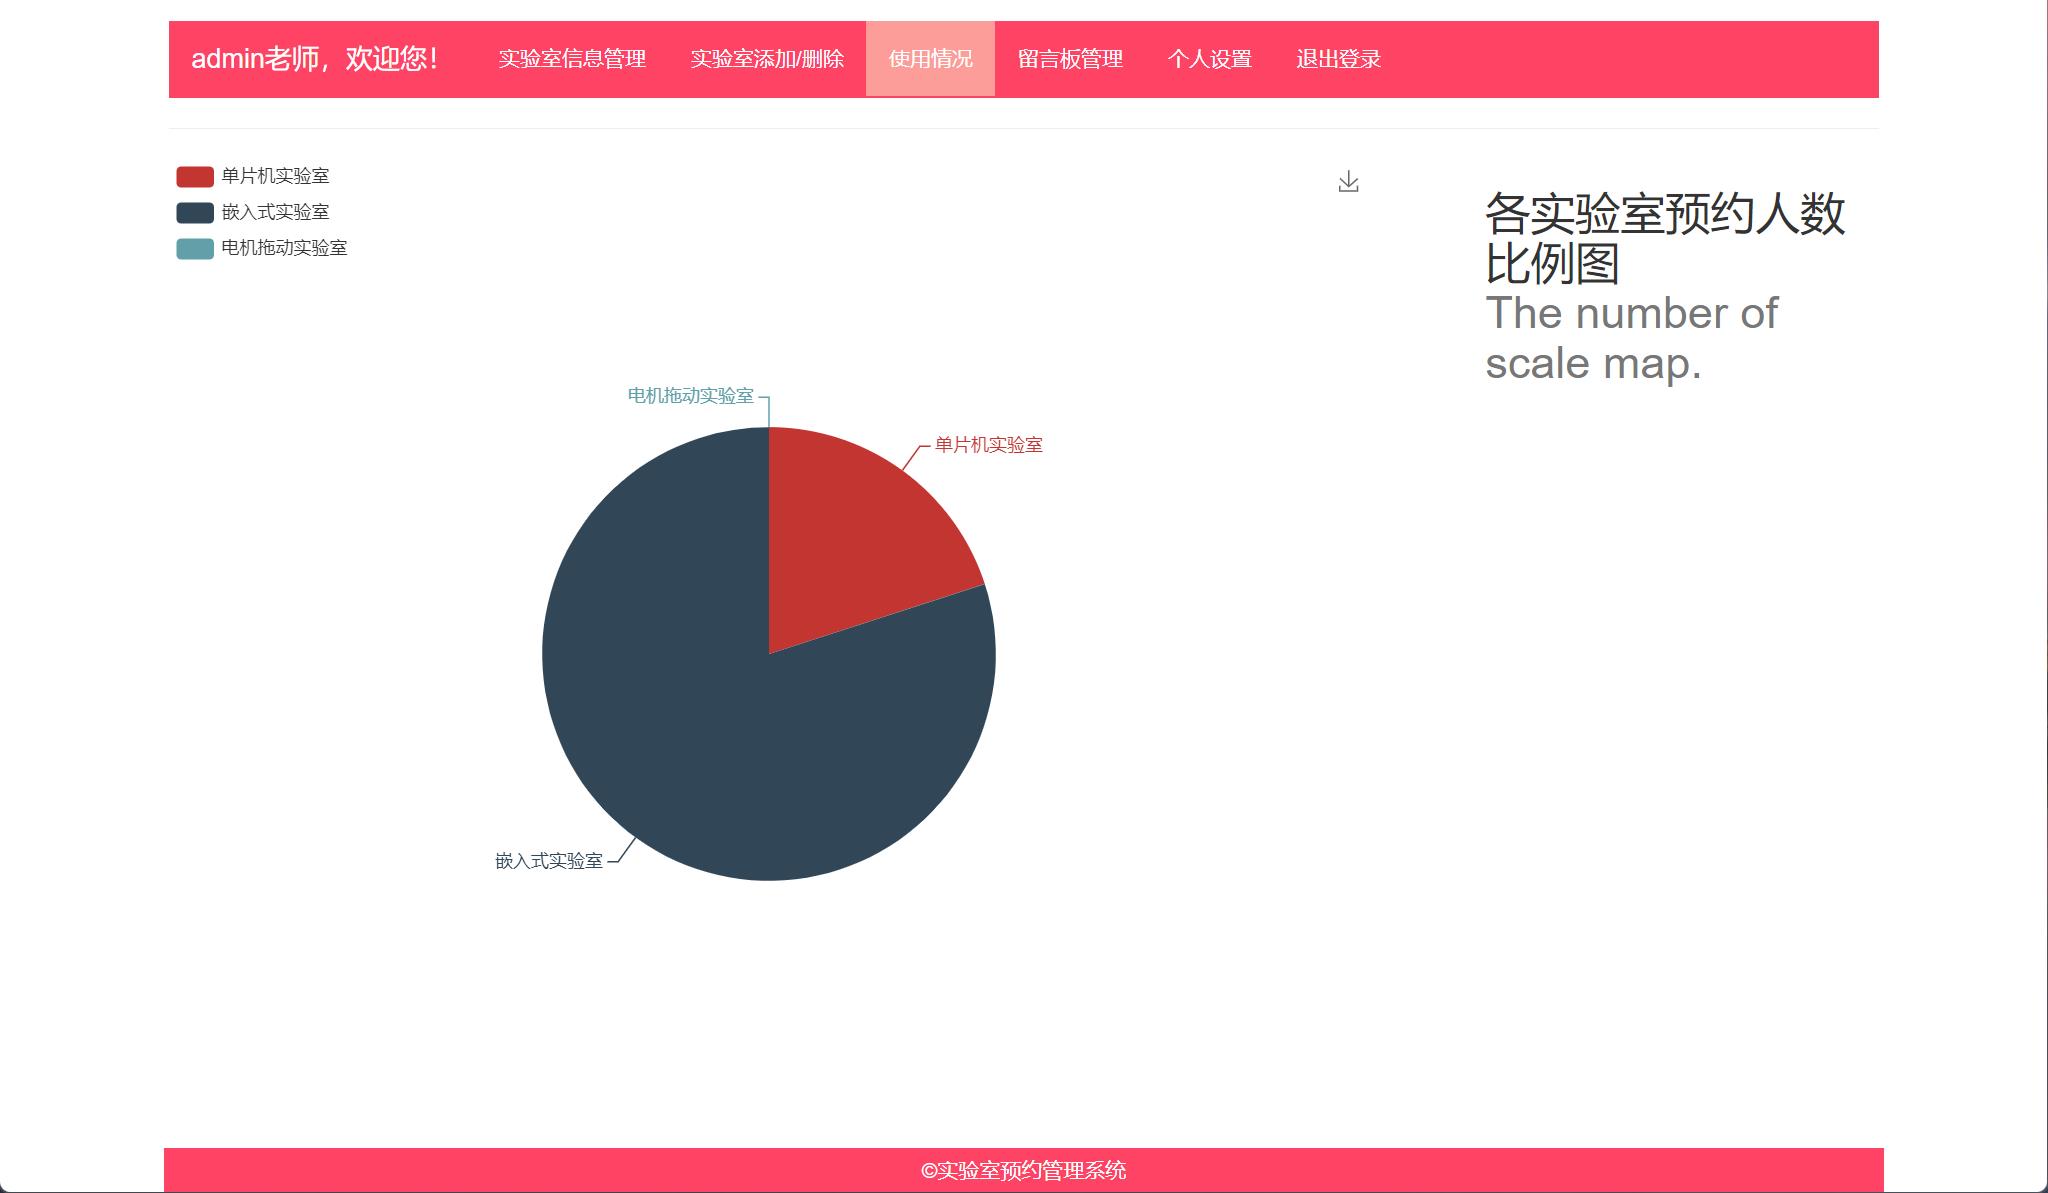Switch to the 留言板管理 section
This screenshot has width=2048, height=1193.
pos(1069,59)
